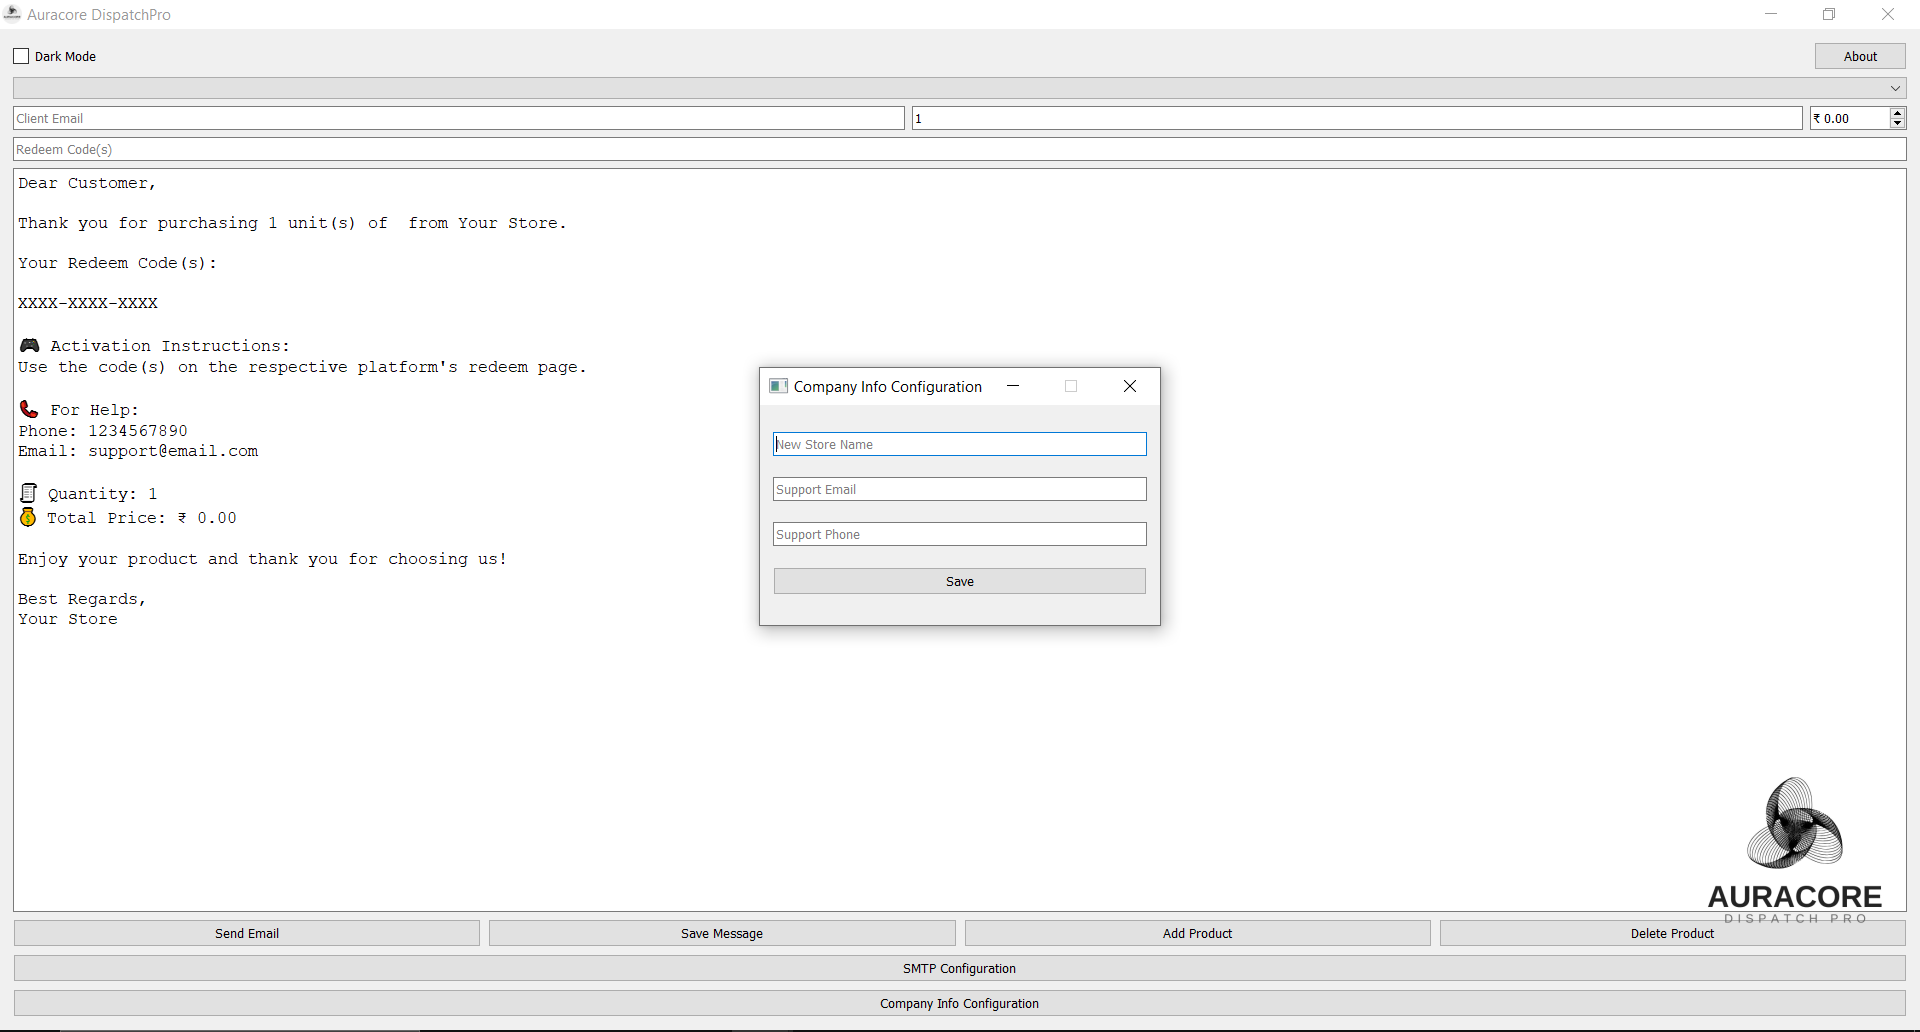The height and width of the screenshot is (1032, 1920).
Task: Save the company info in the dialog
Action: (959, 581)
